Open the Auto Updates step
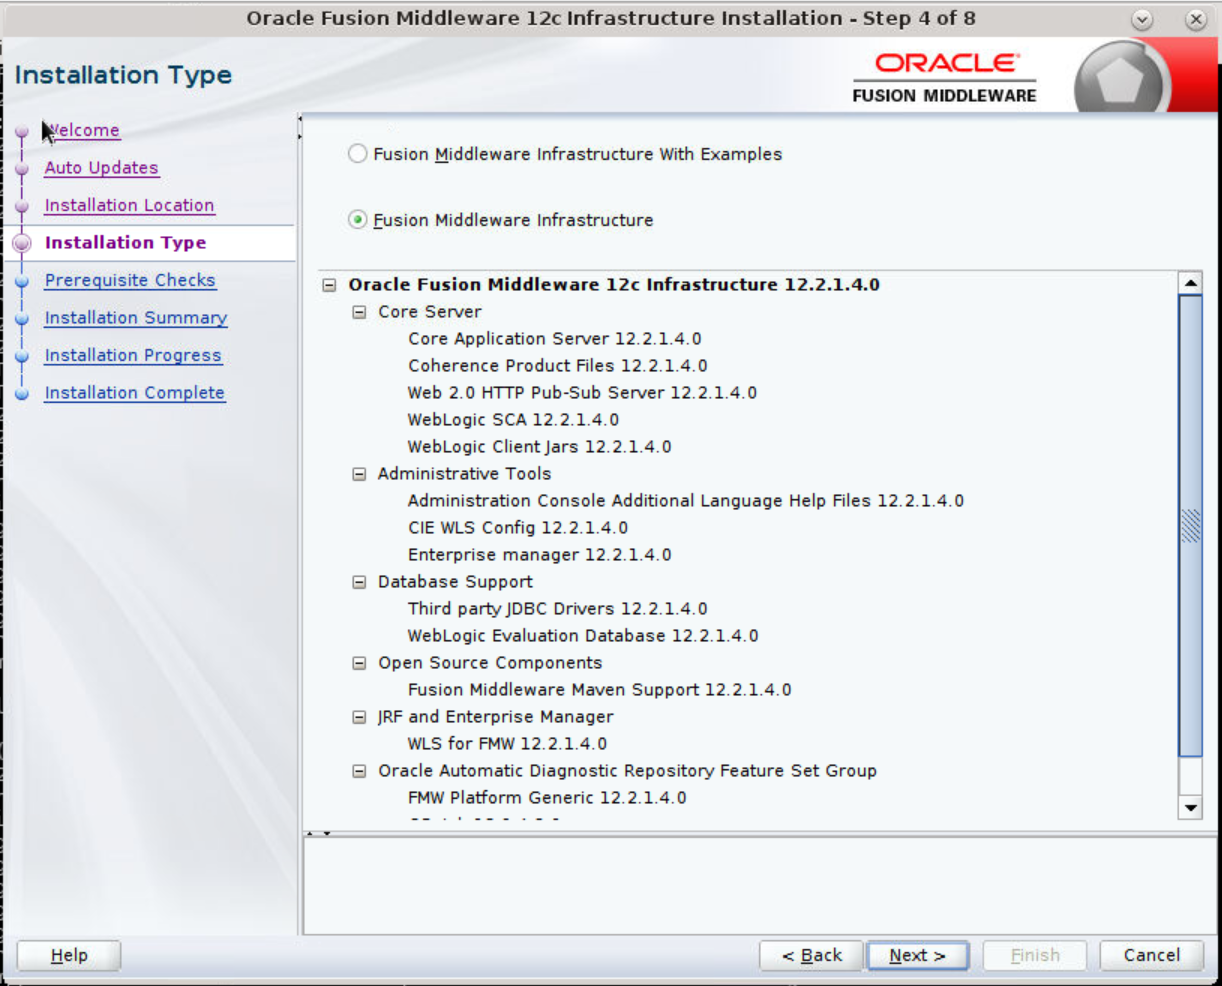Viewport: 1222px width, 986px height. point(101,168)
